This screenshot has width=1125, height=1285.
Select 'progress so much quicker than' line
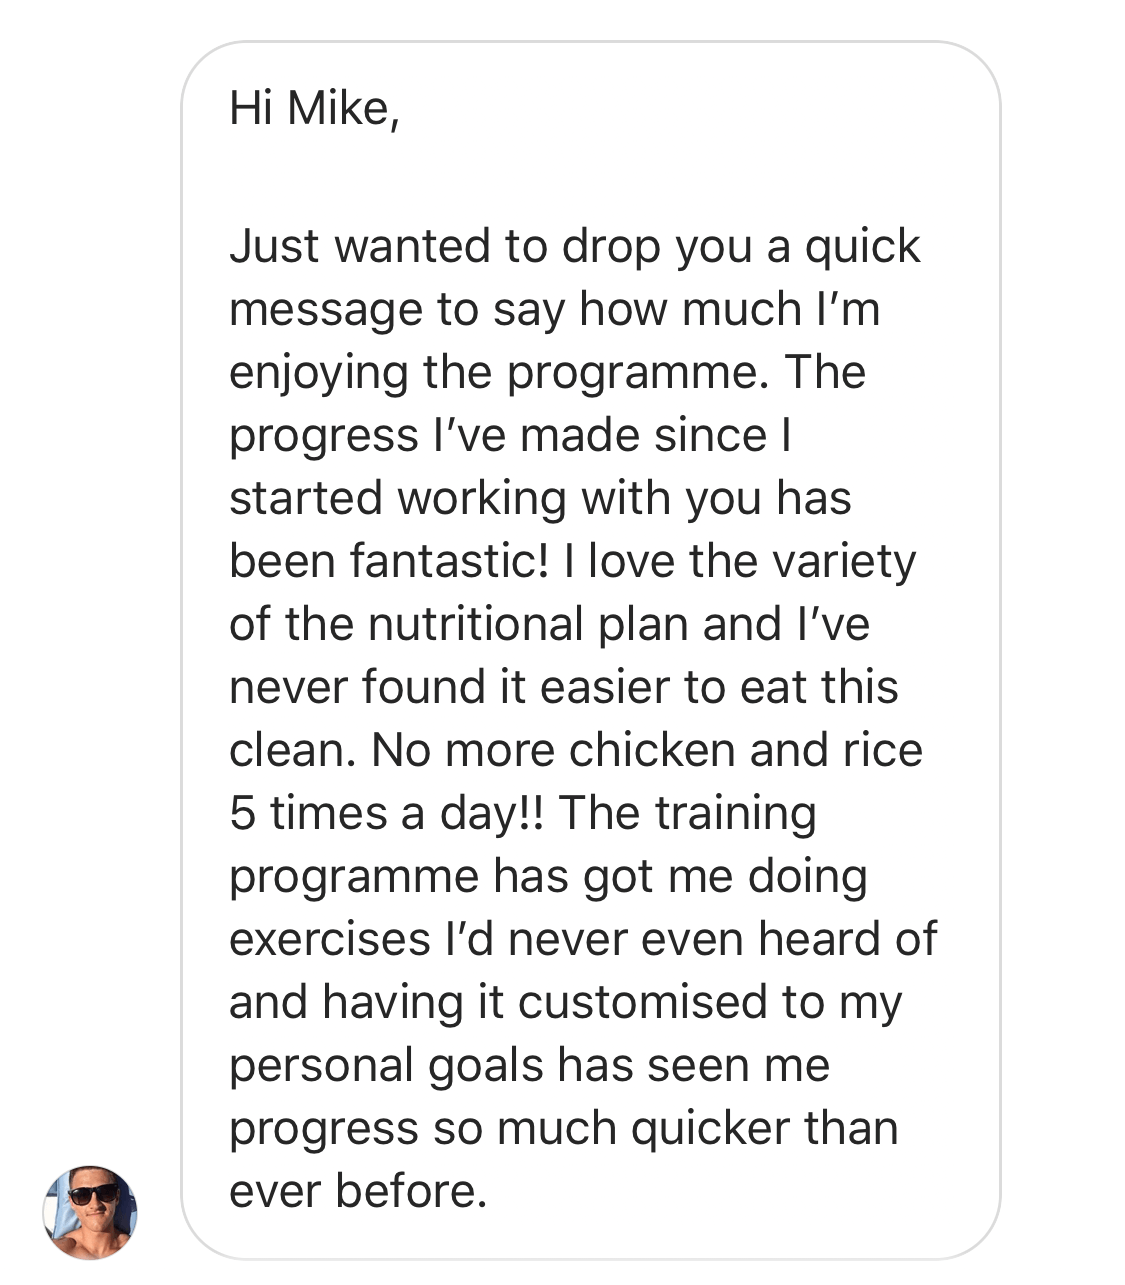563,1129
